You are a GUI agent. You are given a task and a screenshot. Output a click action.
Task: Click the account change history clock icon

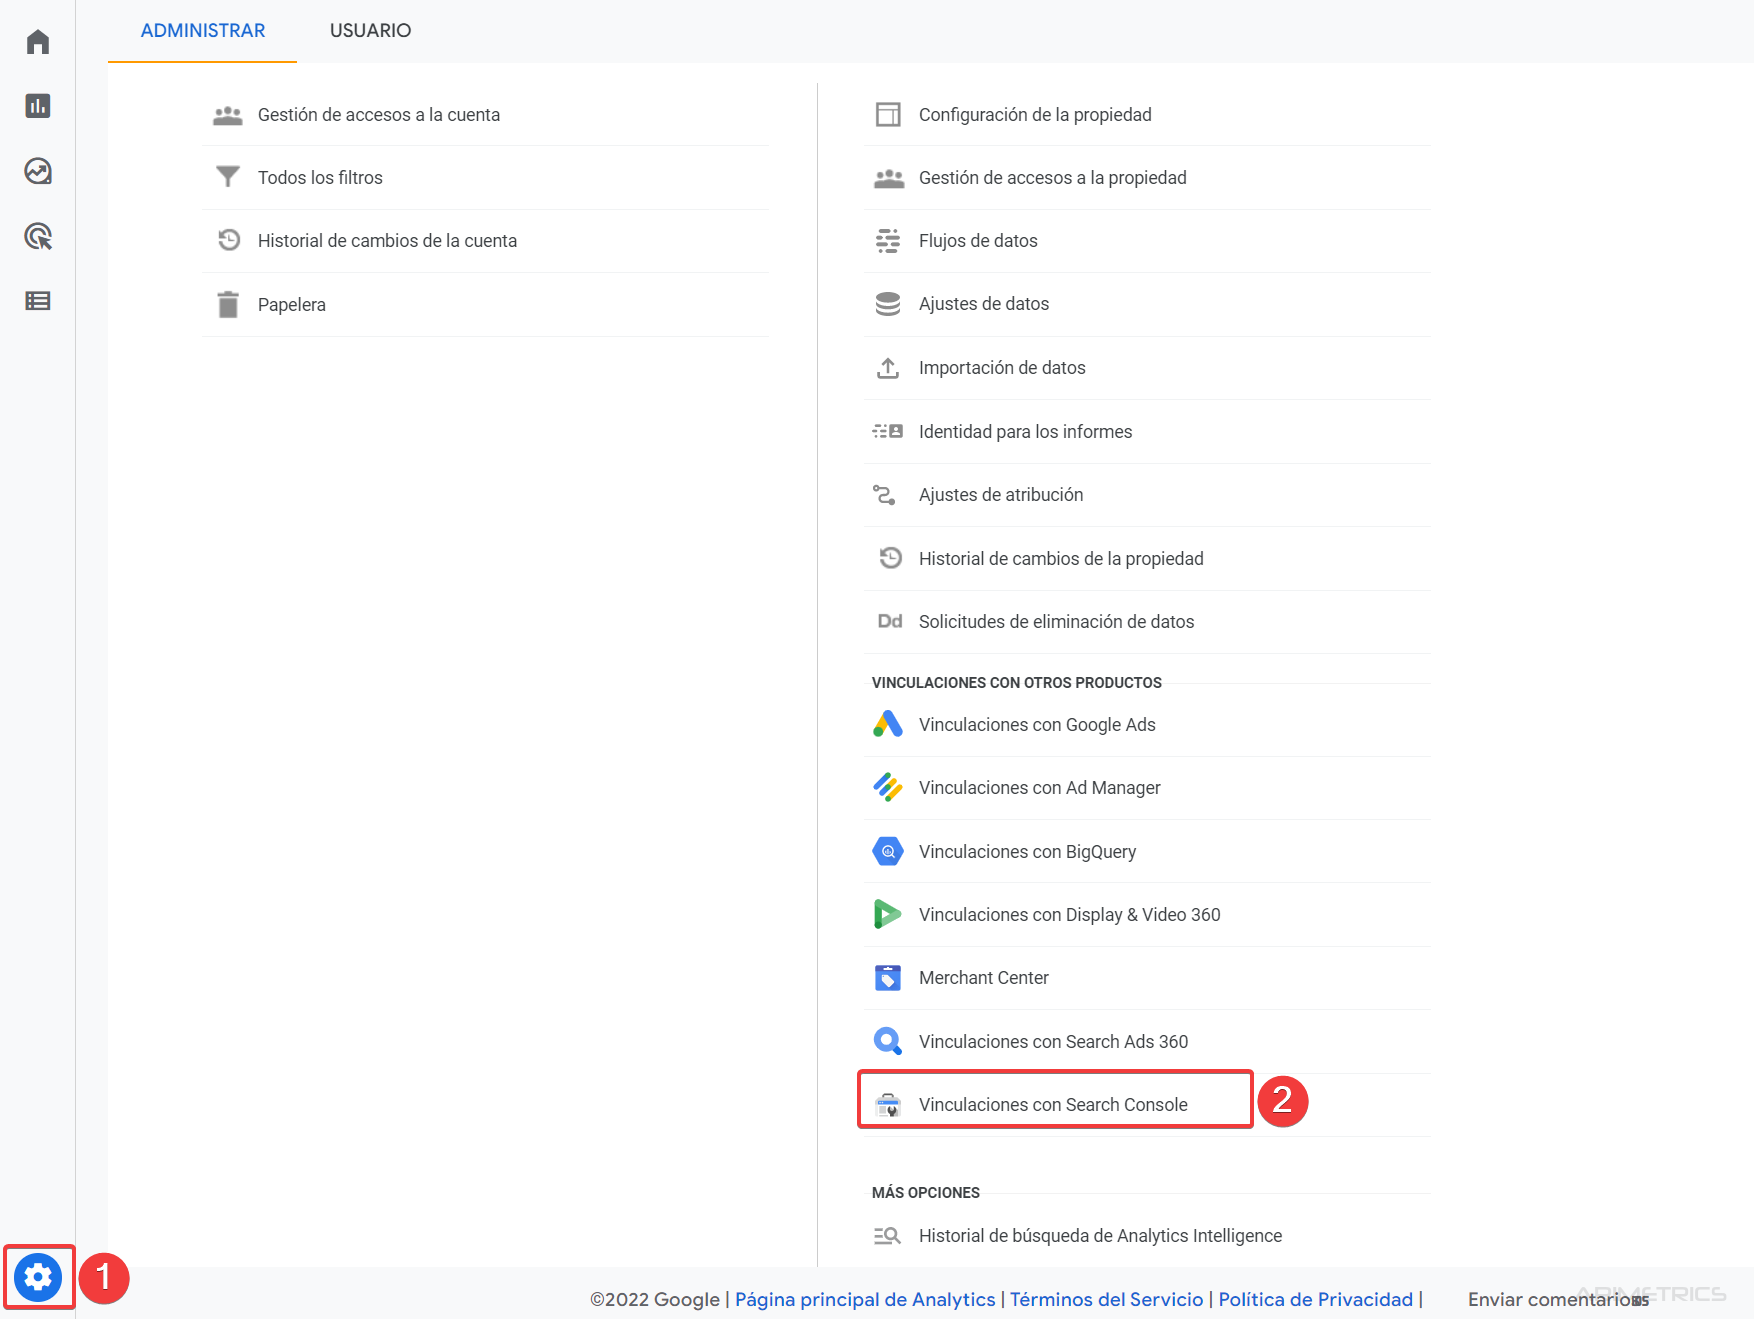pyautogui.click(x=229, y=240)
